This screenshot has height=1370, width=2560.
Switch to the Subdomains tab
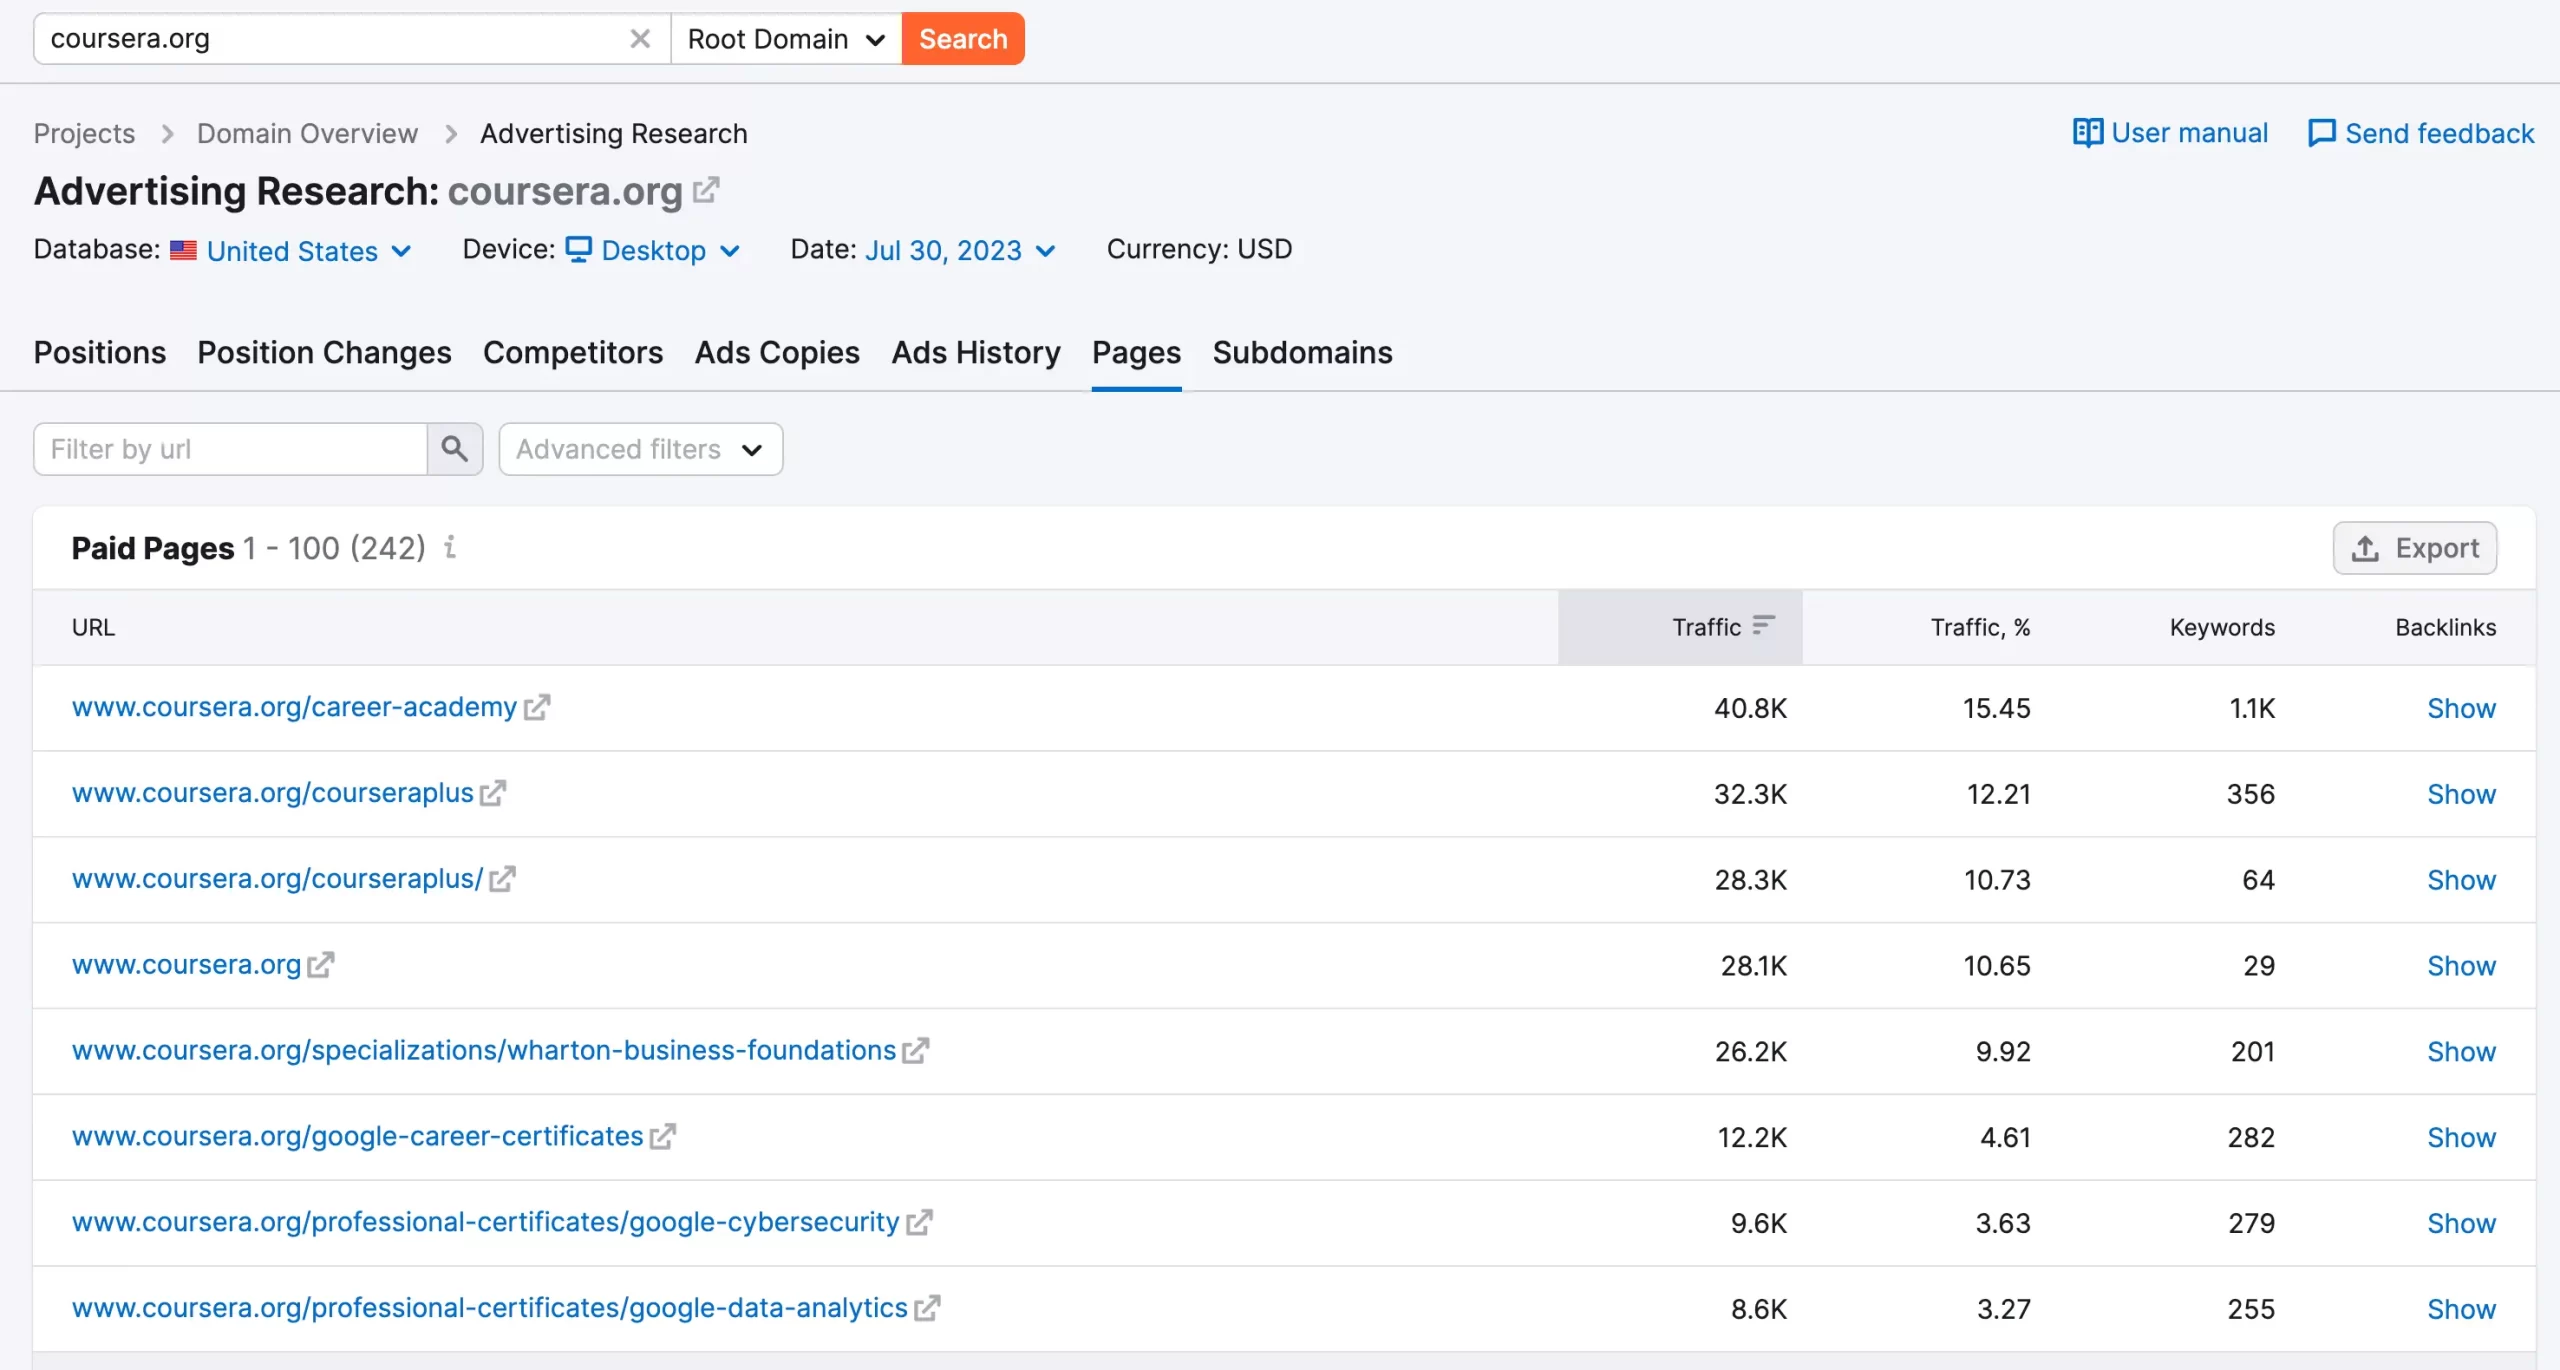tap(1302, 353)
